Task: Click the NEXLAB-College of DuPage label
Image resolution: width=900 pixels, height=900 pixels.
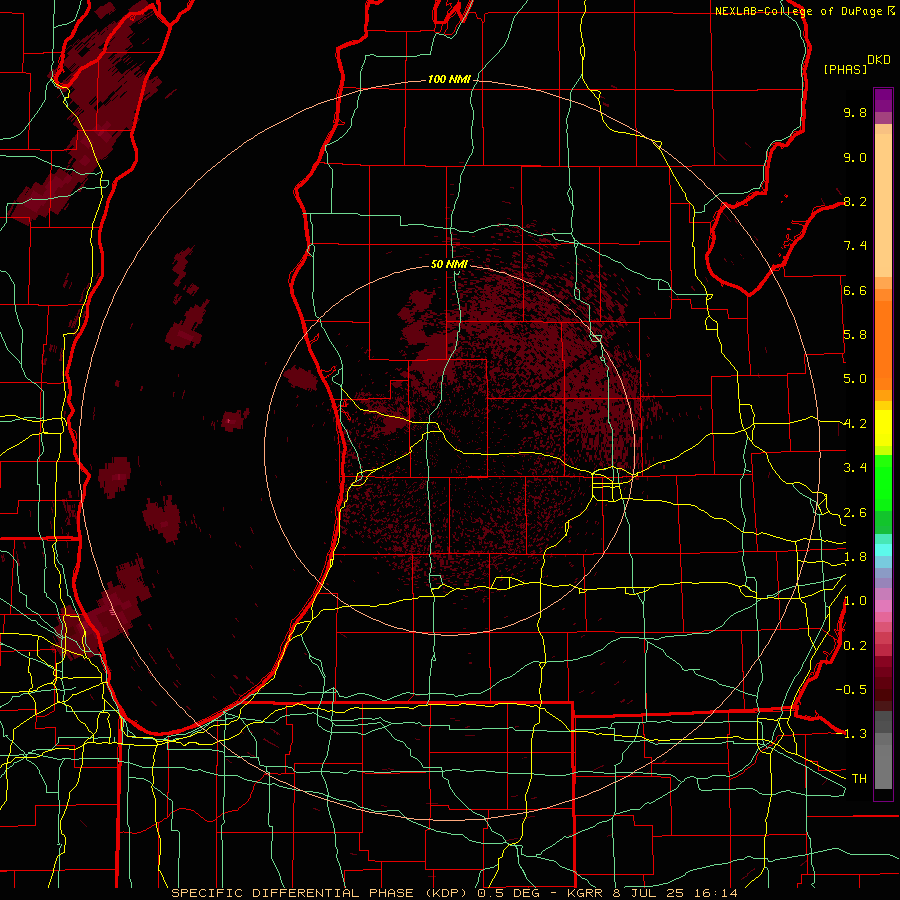Action: tap(800, 11)
